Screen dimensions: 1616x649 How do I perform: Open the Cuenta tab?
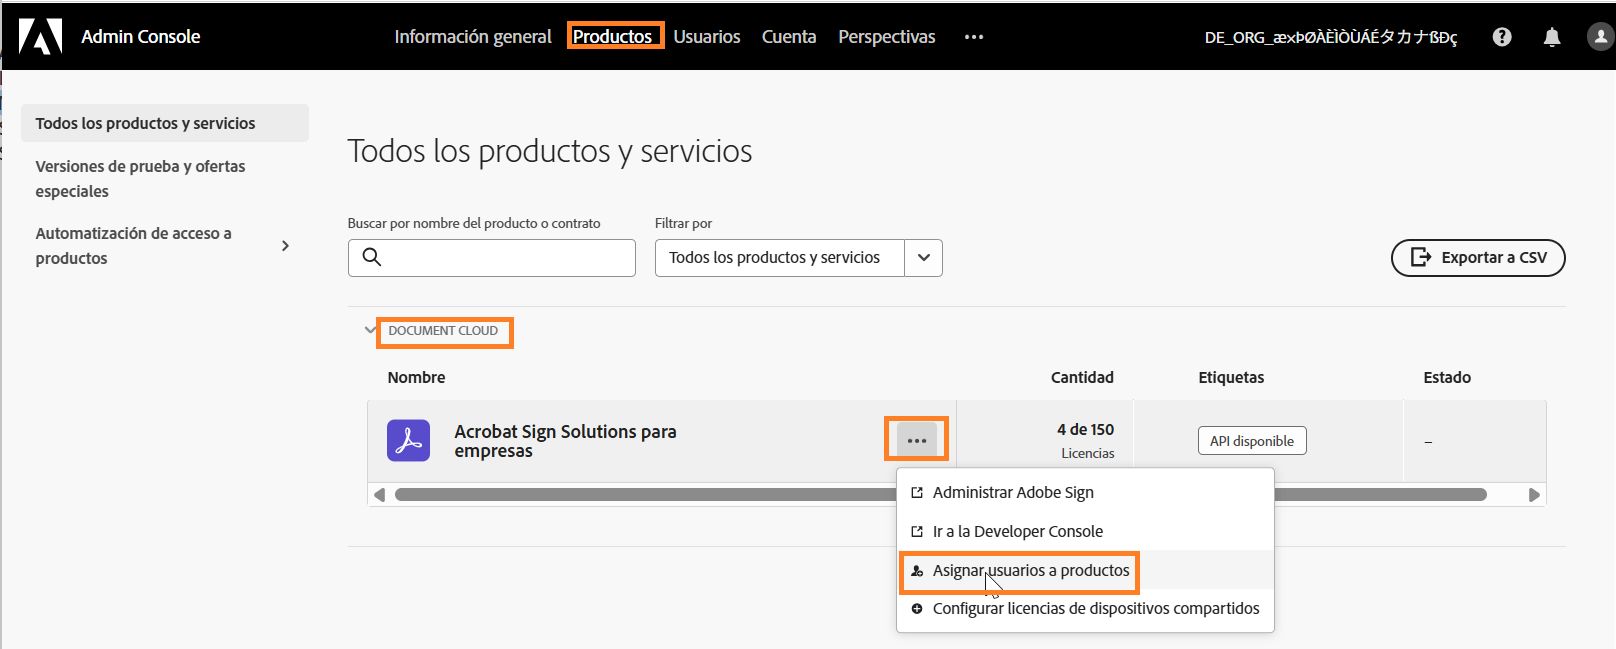[x=789, y=37]
